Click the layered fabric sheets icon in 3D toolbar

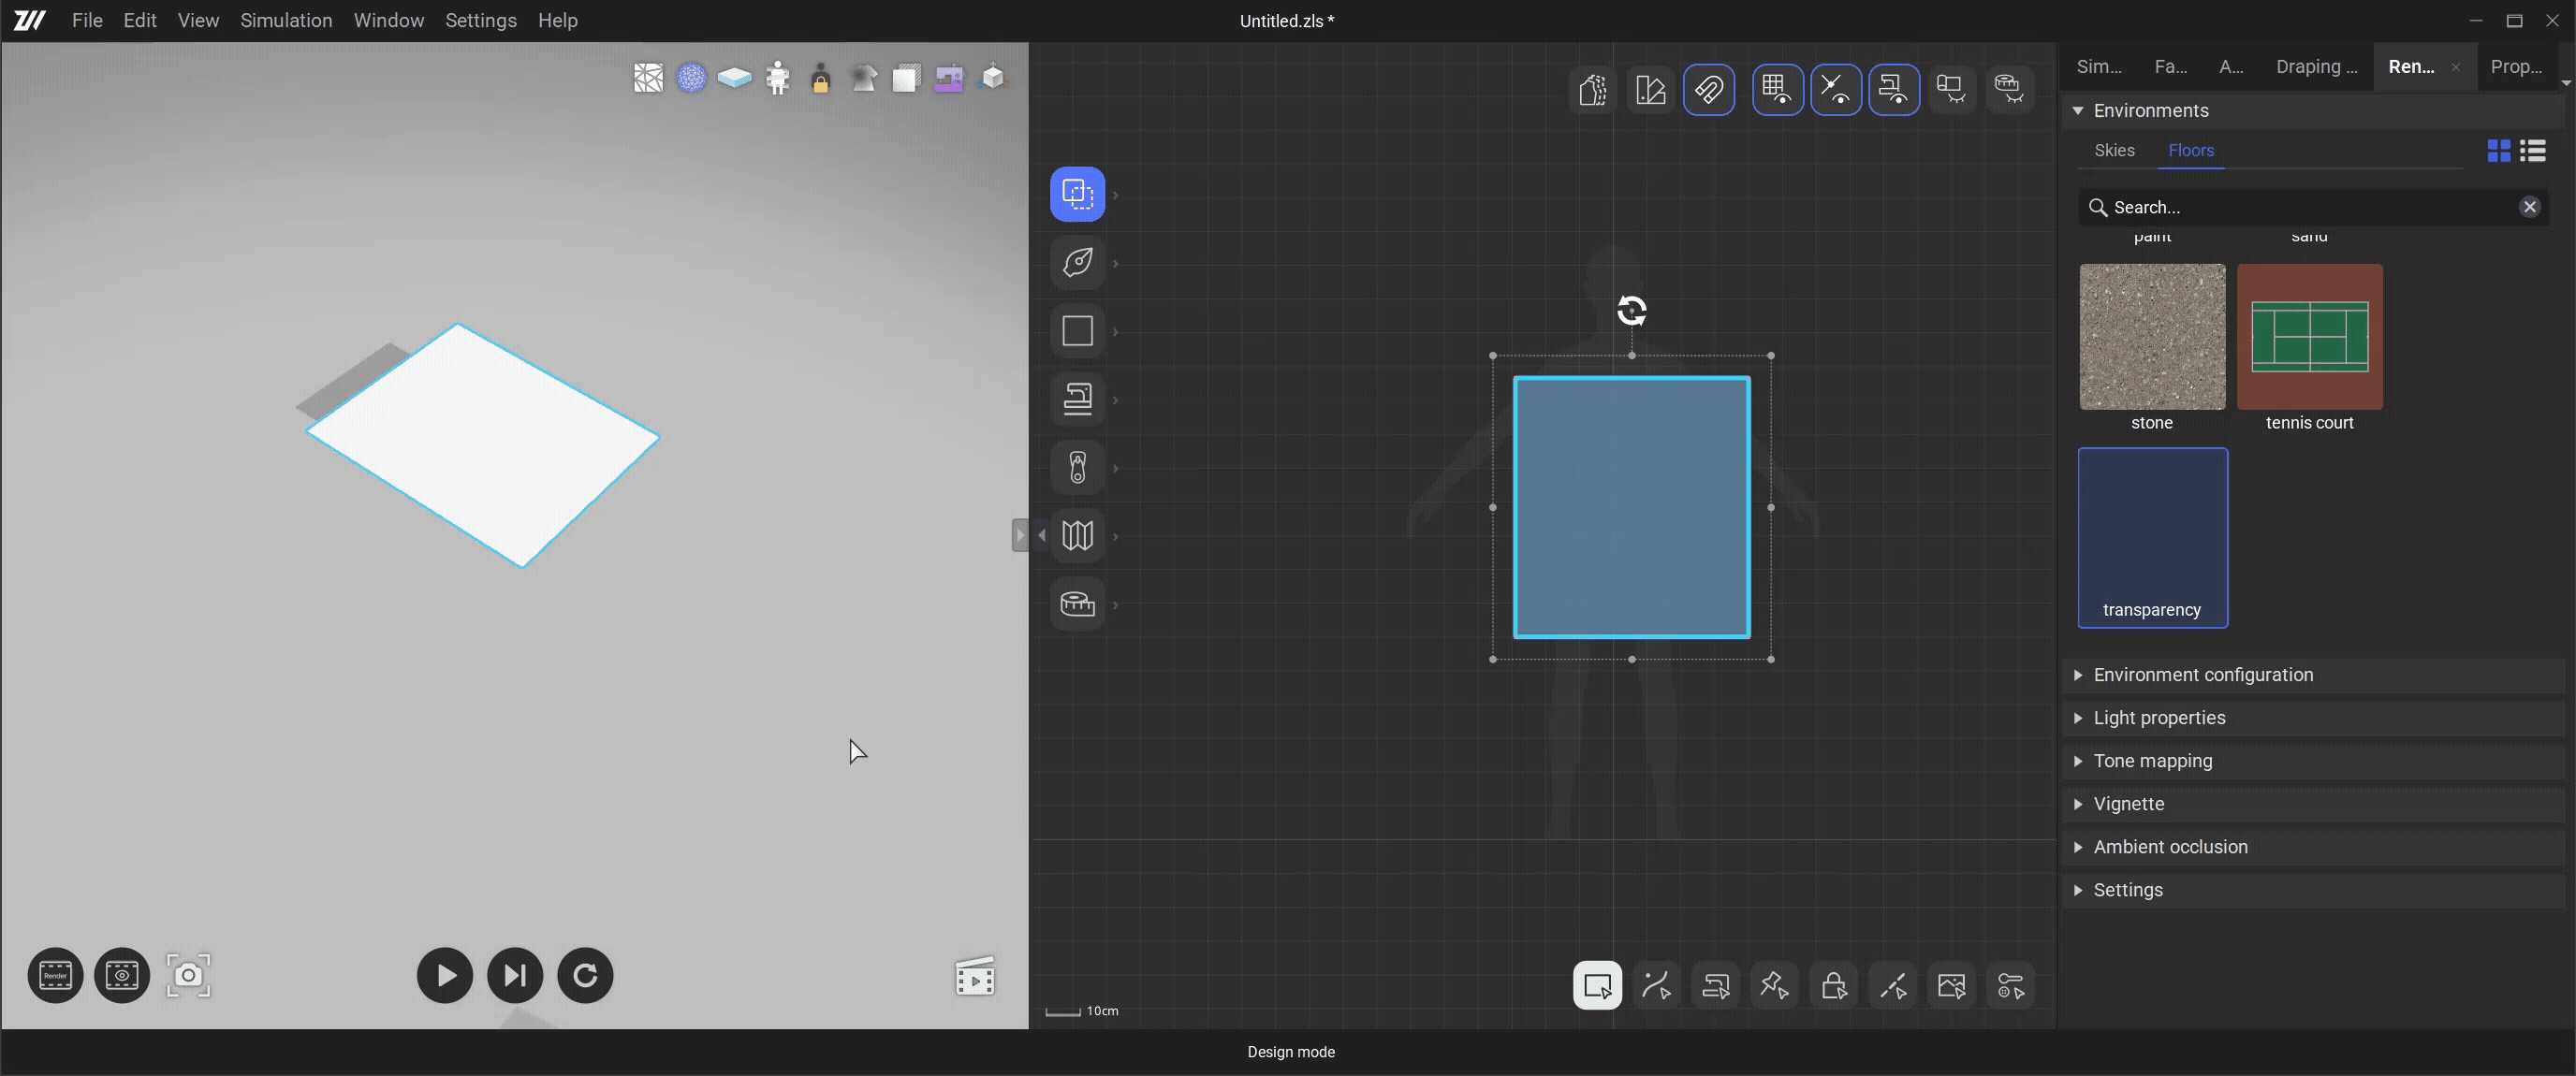pos(906,78)
